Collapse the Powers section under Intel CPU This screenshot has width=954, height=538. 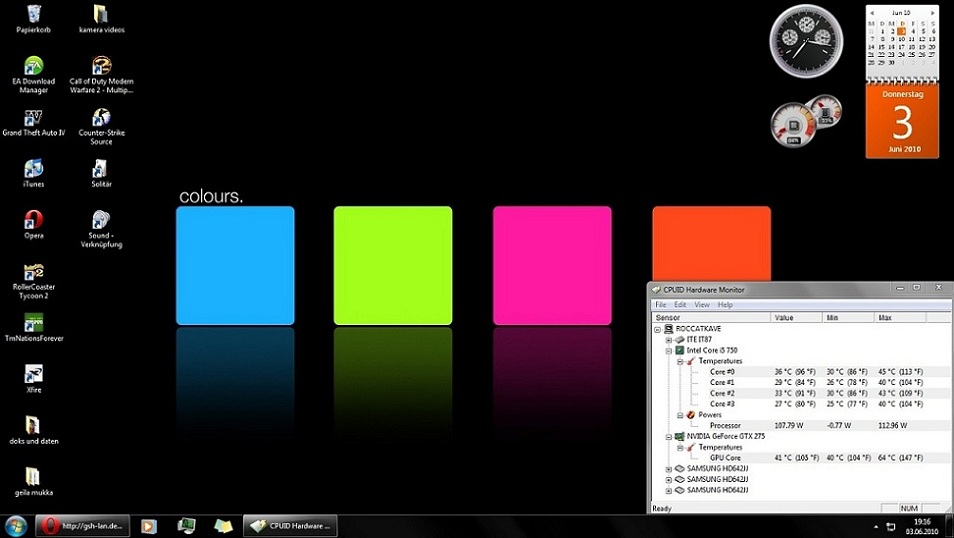680,415
